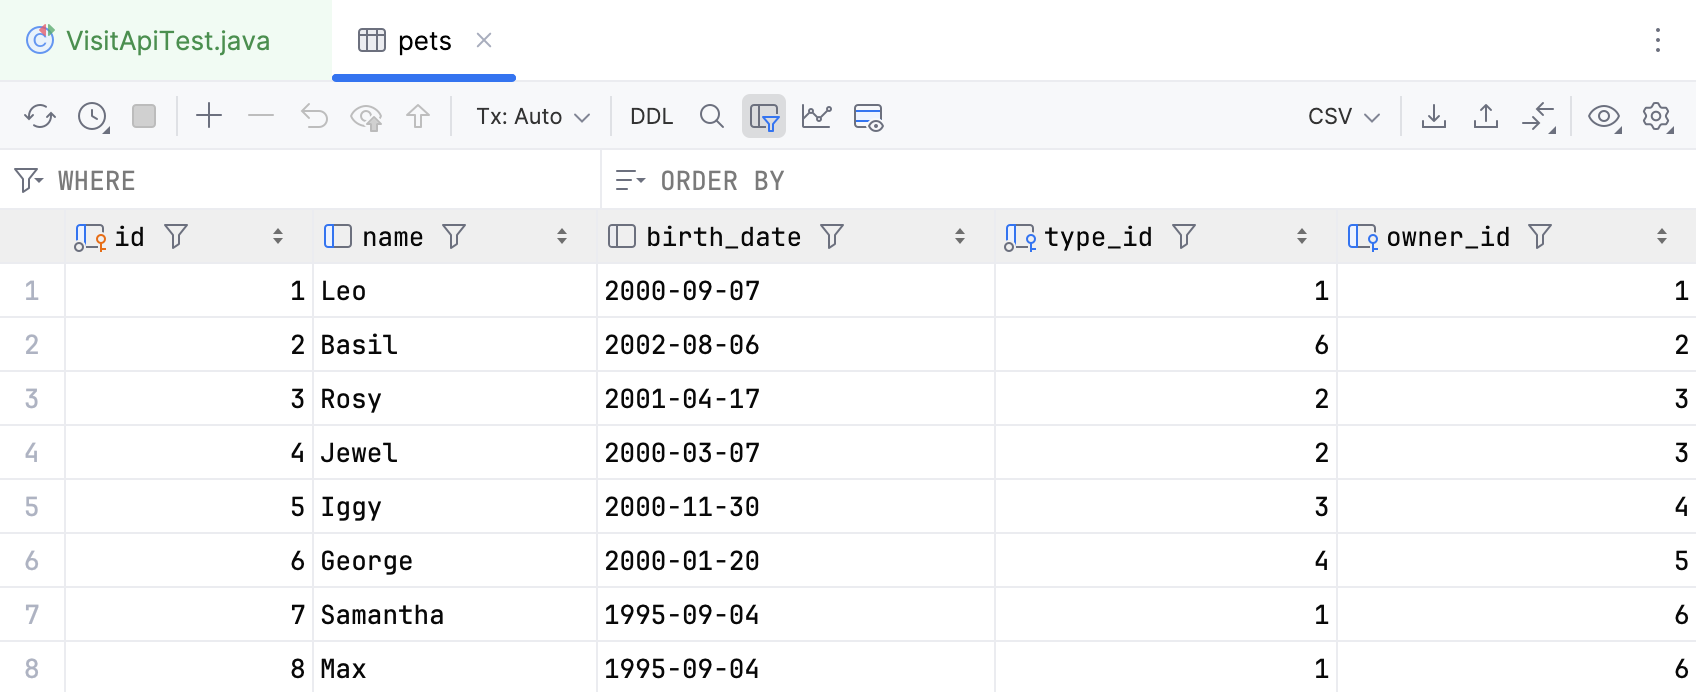This screenshot has height=692, width=1696.
Task: Close the pets tab
Action: 484,40
